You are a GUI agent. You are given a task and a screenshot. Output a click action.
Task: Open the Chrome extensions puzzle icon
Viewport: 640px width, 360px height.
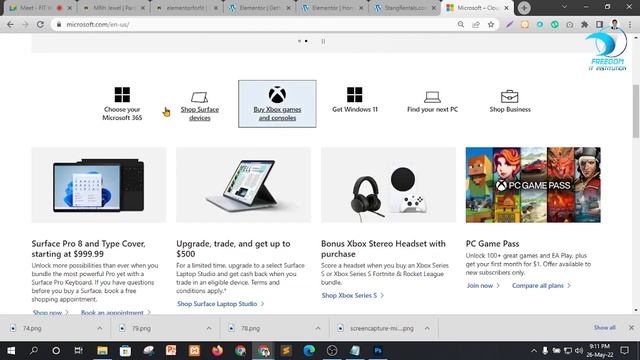tap(584, 24)
